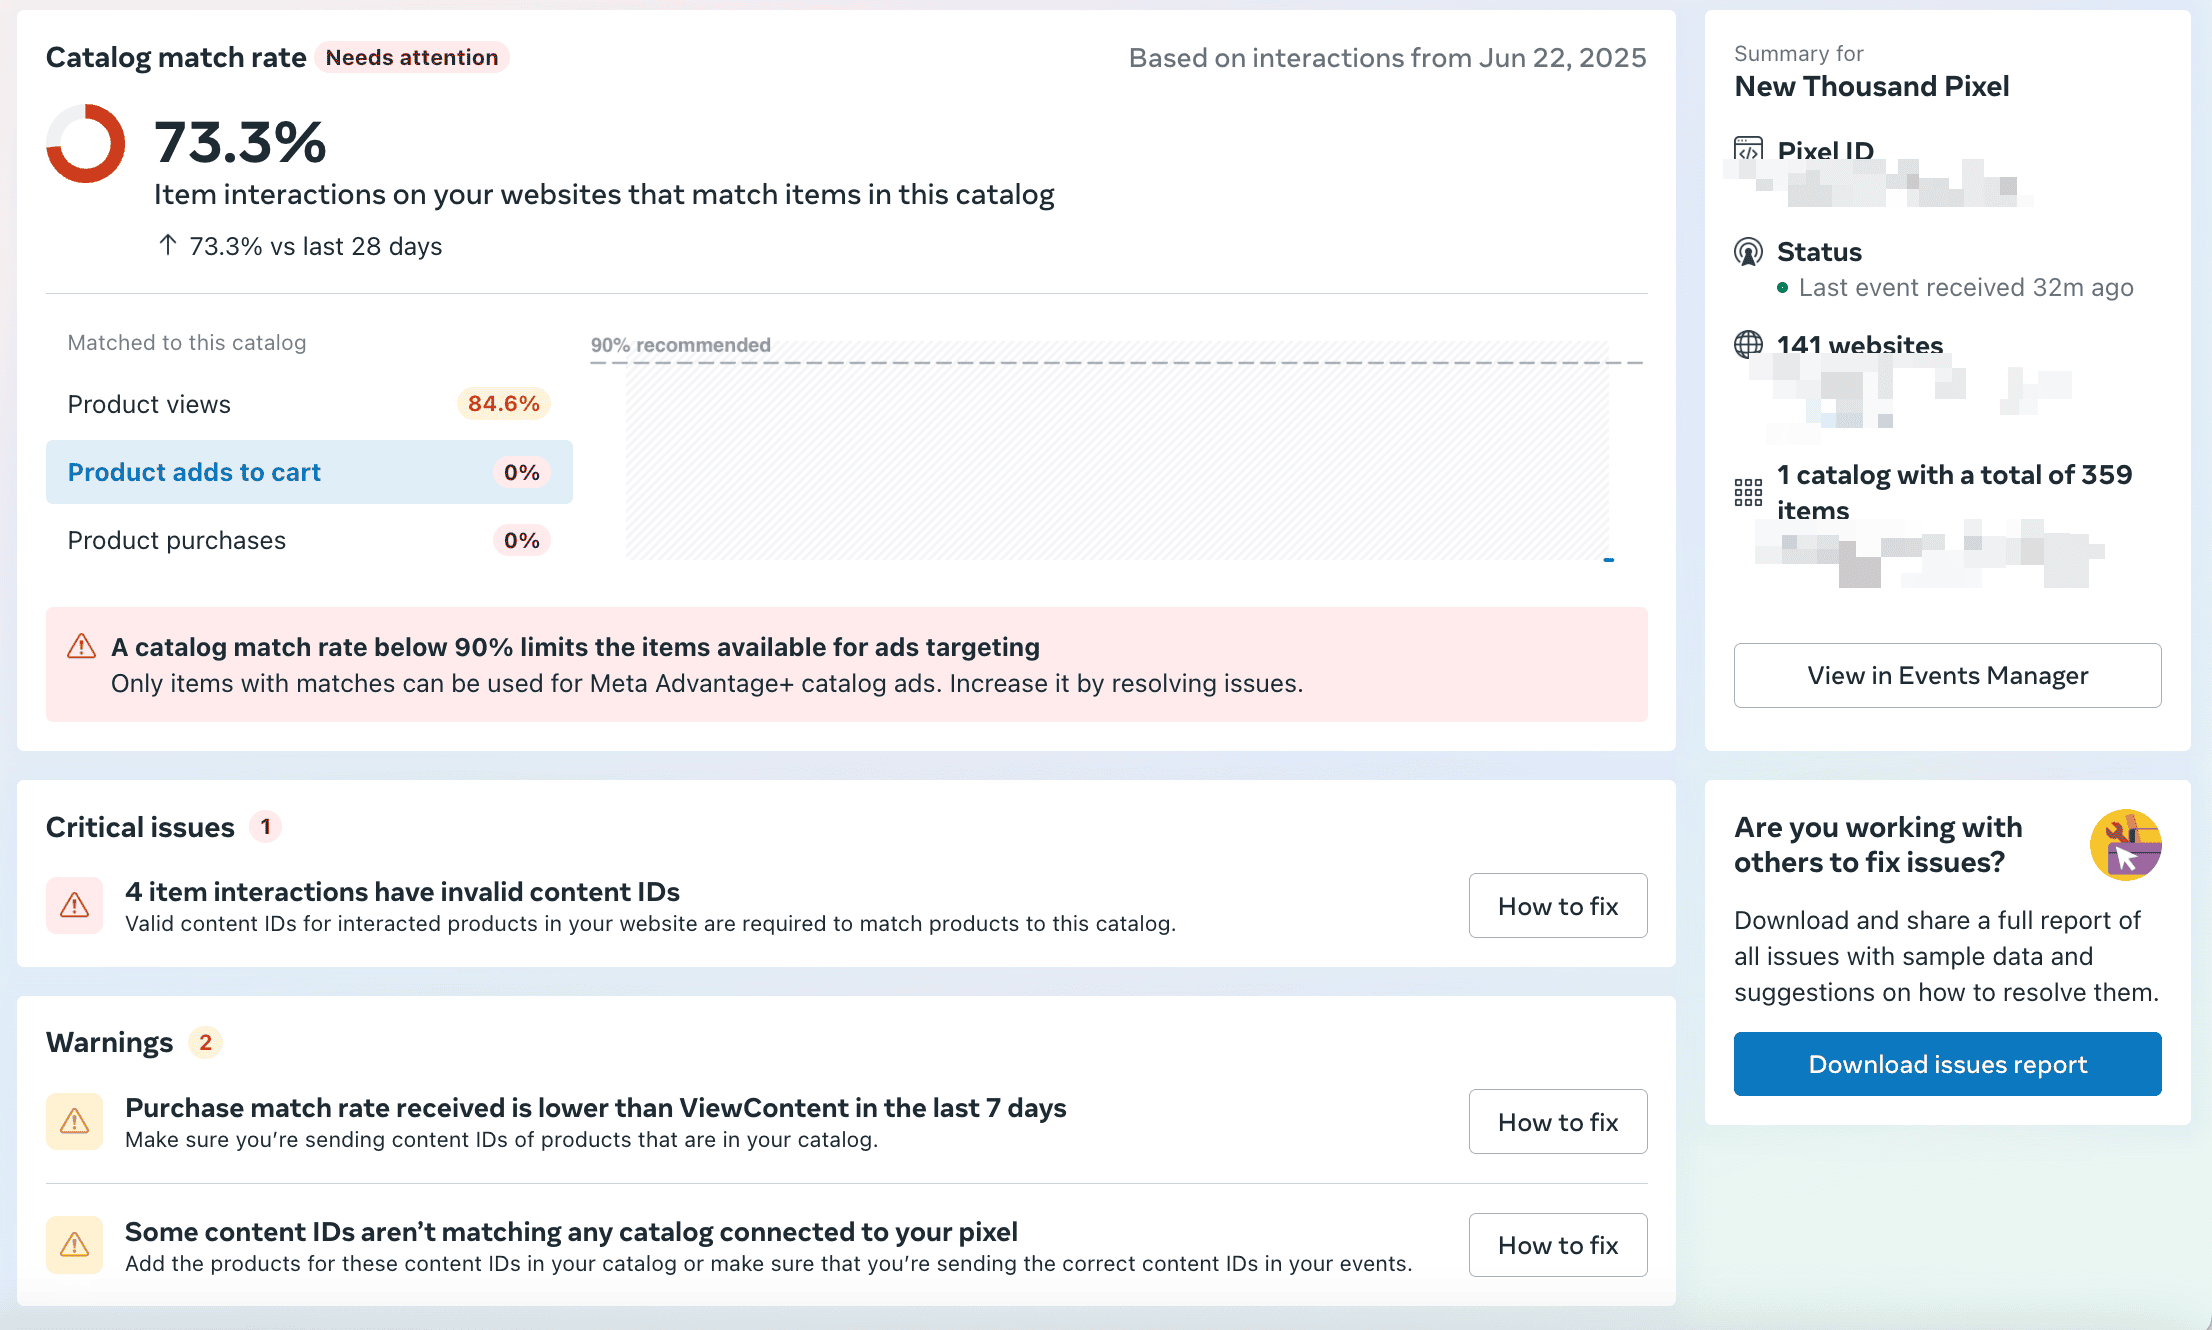This screenshot has height=1330, width=2212.
Task: Click the content IDs mismatch warning icon
Action: tap(74, 1244)
